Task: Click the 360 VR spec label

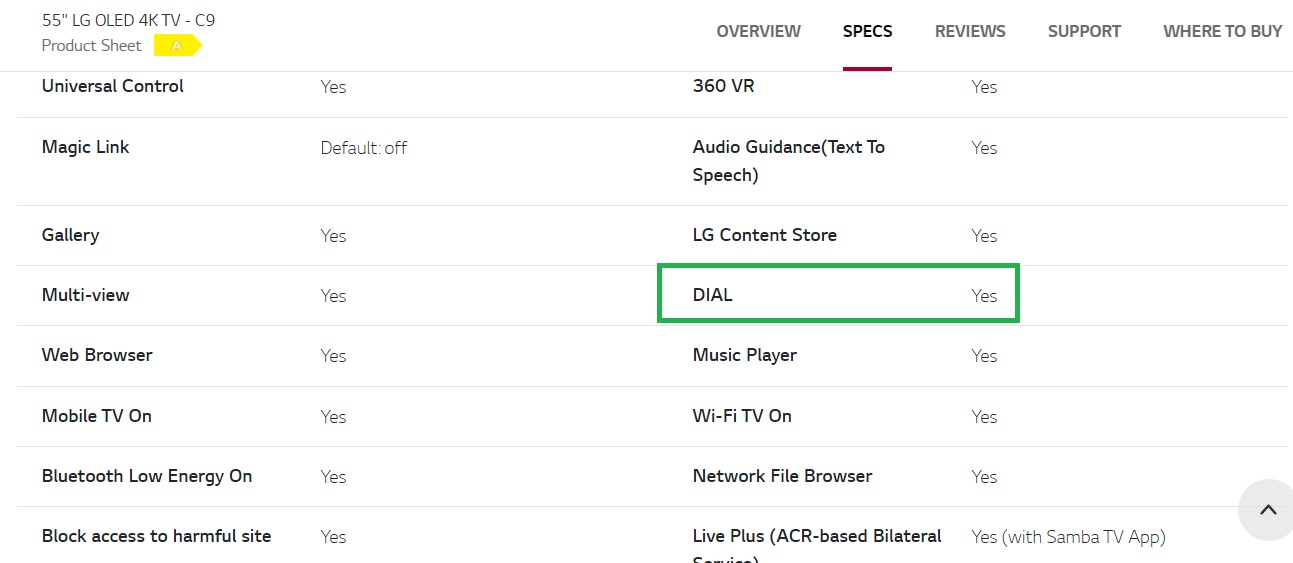Action: 723,86
